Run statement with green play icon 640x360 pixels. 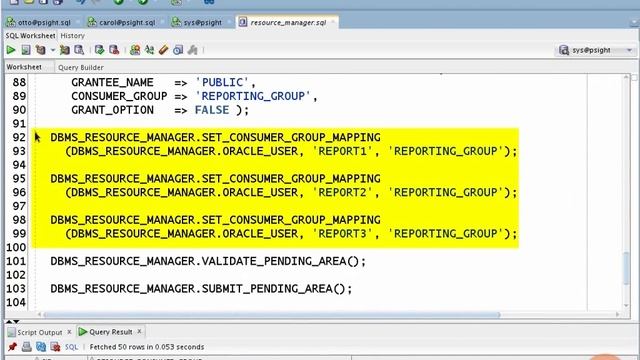point(11,50)
